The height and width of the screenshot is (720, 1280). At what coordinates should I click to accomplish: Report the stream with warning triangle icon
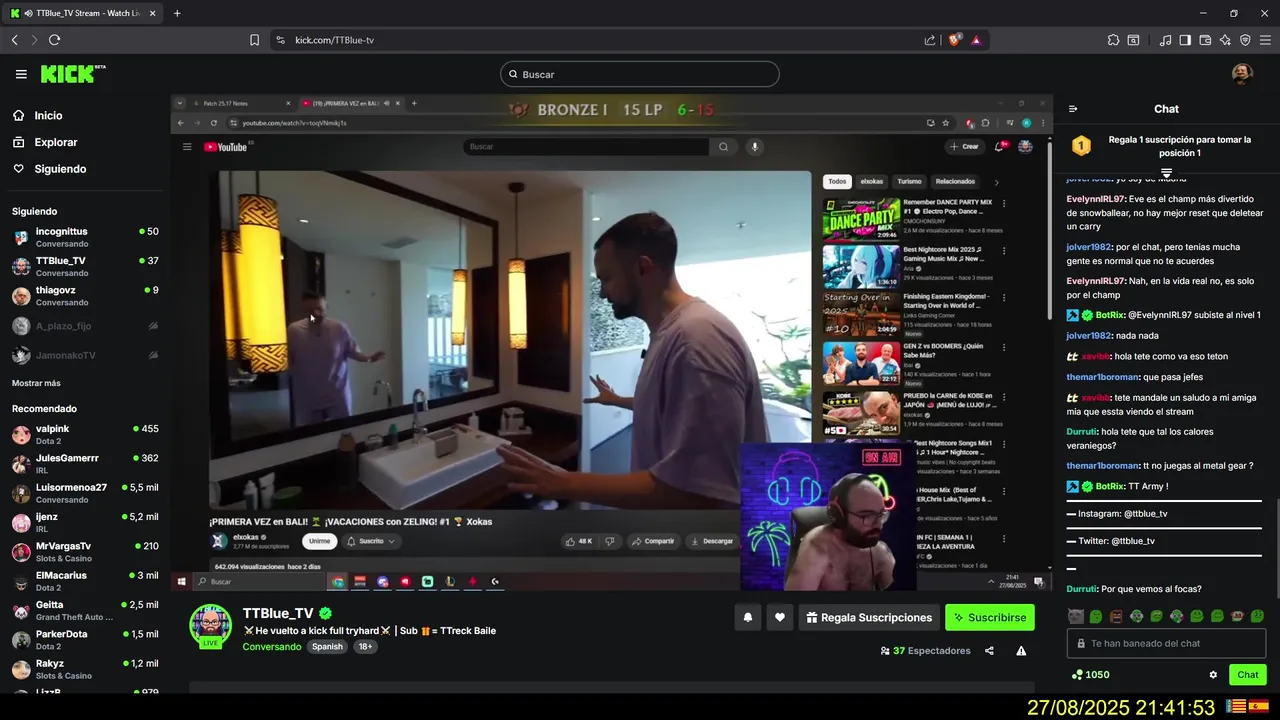(x=1021, y=651)
